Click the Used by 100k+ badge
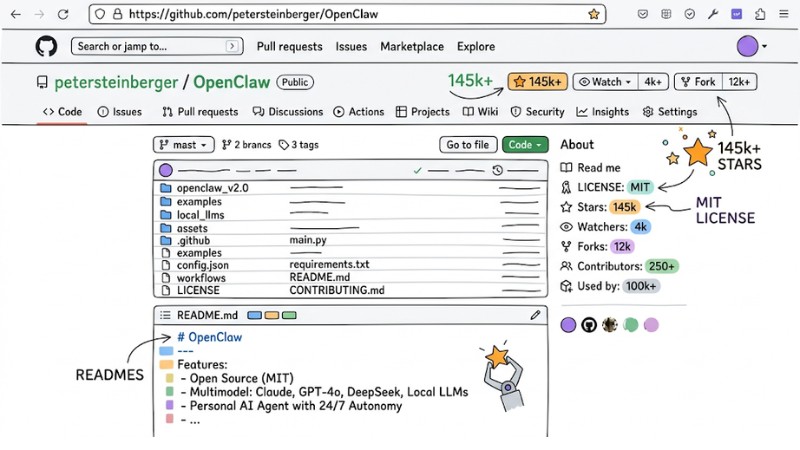800x450 pixels. click(x=641, y=286)
